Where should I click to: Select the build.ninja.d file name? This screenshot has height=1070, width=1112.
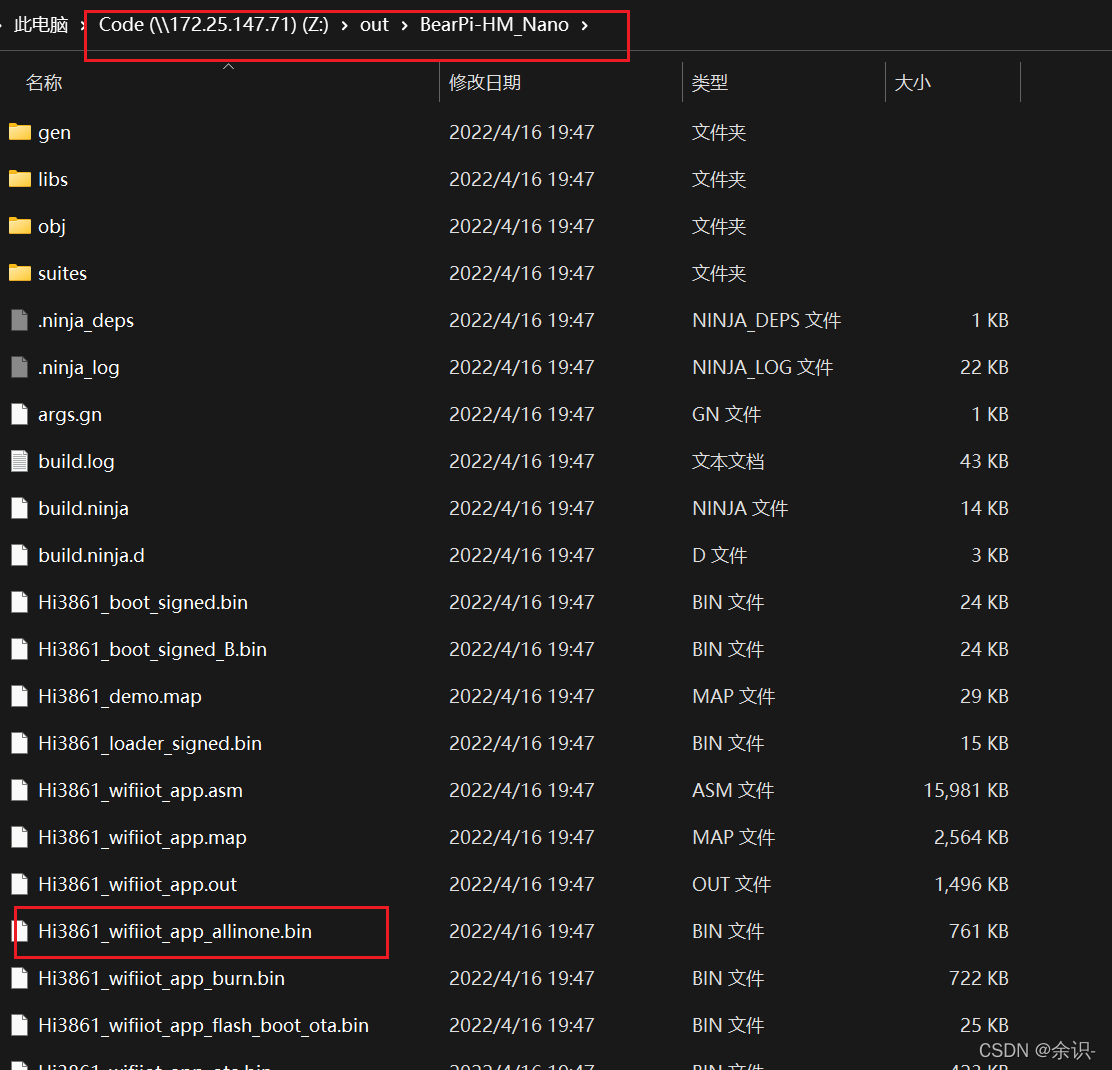[x=91, y=555]
